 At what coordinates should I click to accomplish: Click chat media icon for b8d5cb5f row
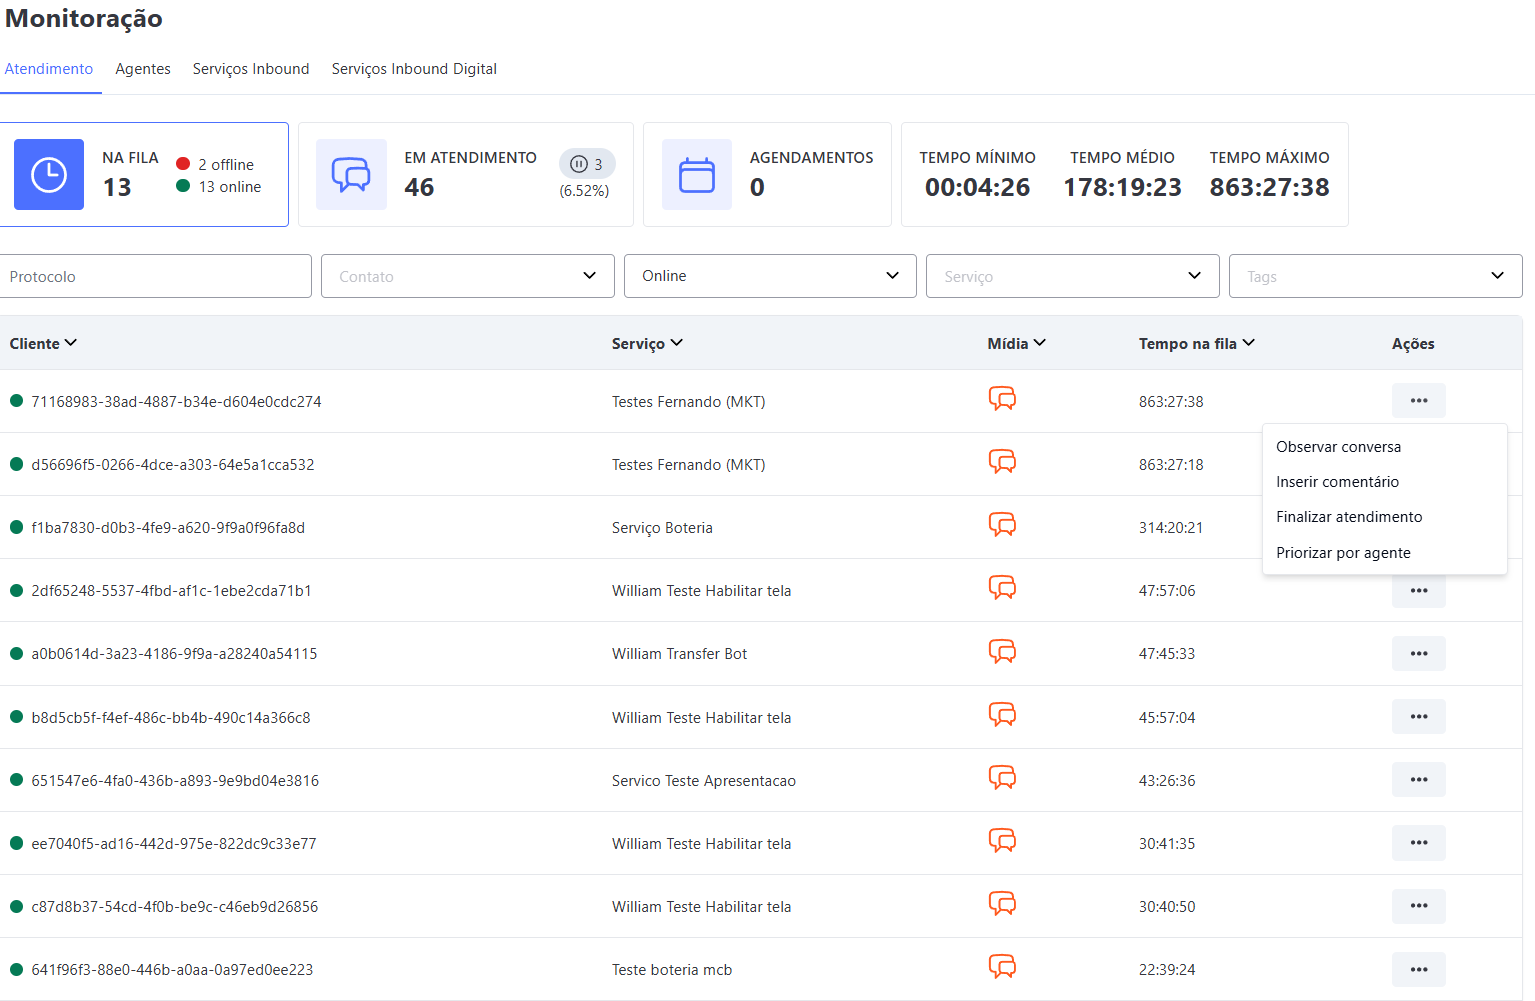[1002, 715]
